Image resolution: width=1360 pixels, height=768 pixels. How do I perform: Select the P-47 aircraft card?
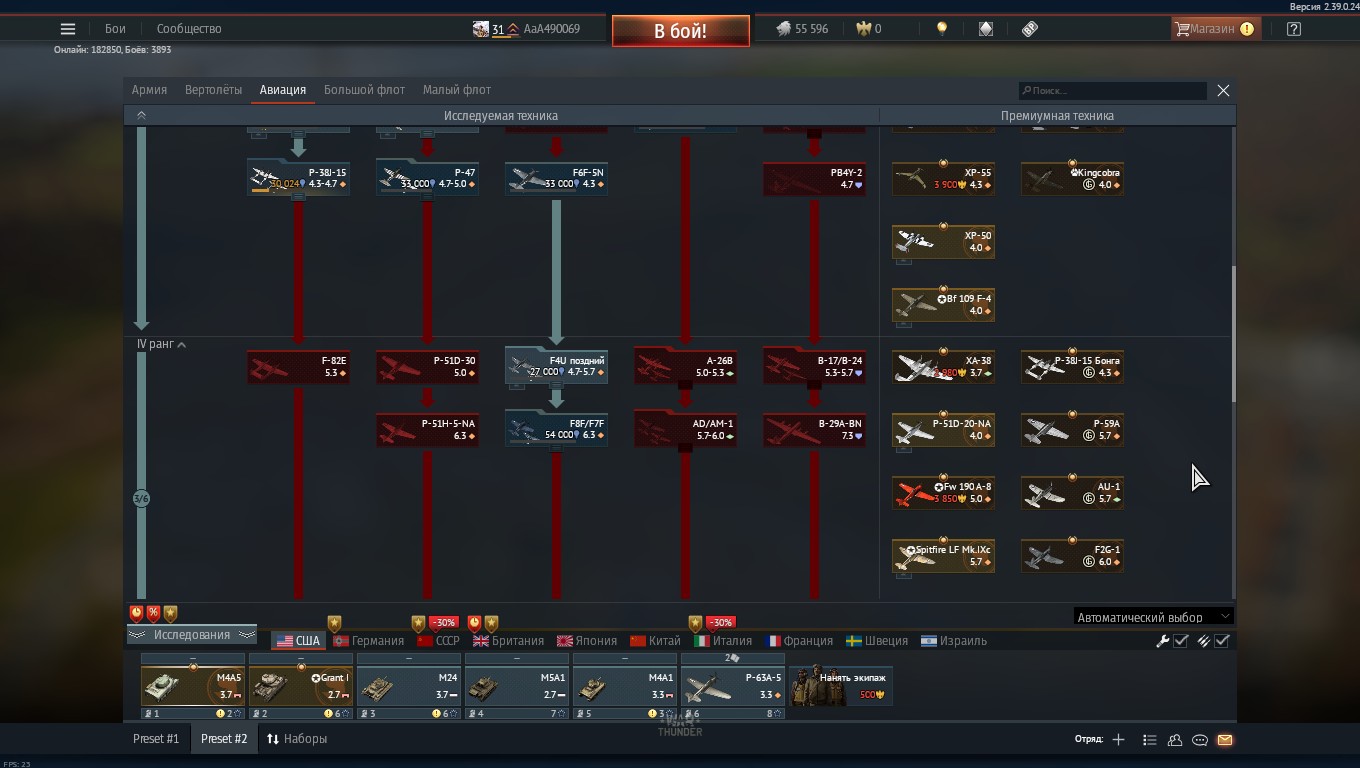427,178
